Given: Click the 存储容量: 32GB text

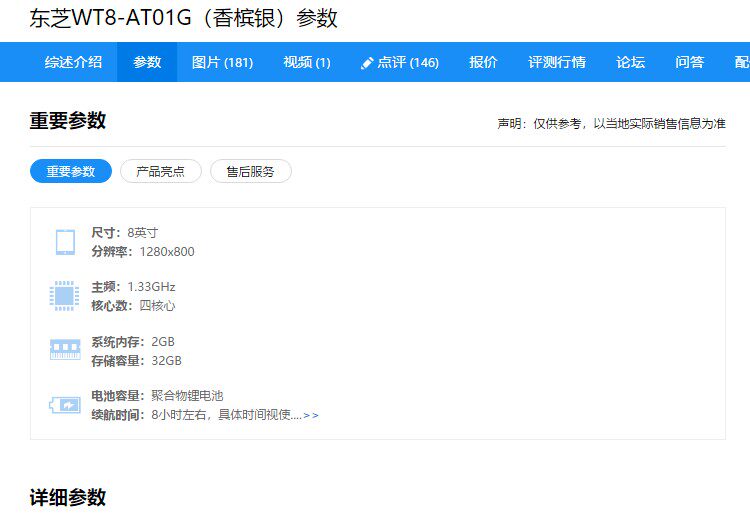Looking at the screenshot, I should 137,361.
